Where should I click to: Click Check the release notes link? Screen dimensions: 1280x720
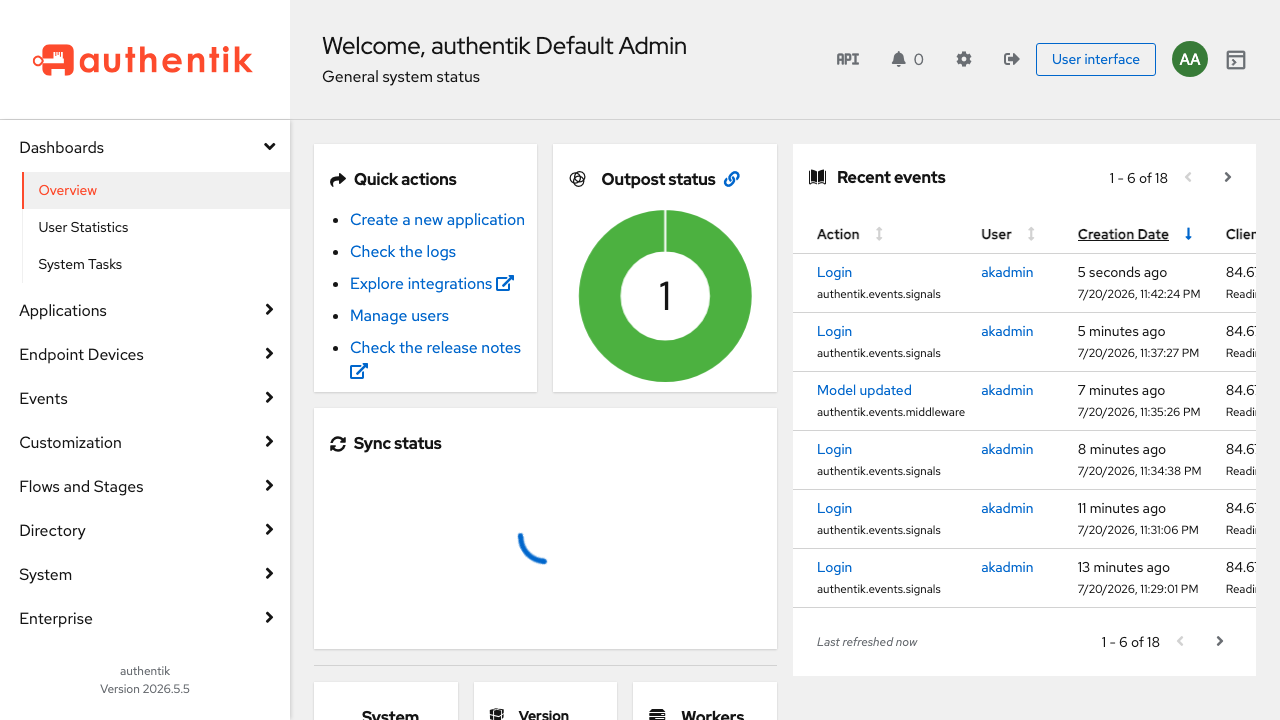point(435,347)
